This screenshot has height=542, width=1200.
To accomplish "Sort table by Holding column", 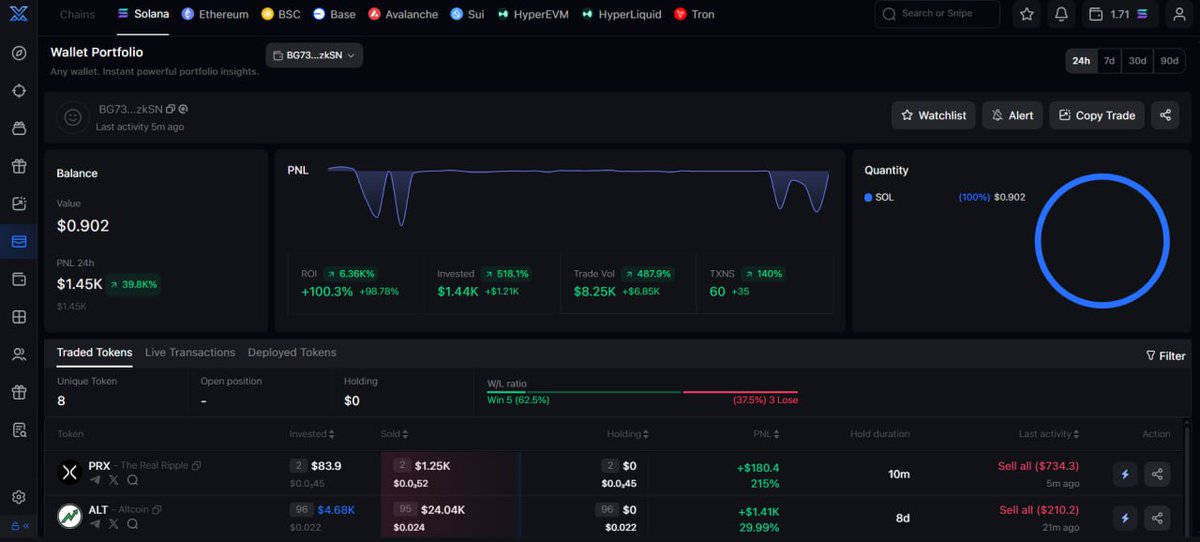I will [628, 434].
